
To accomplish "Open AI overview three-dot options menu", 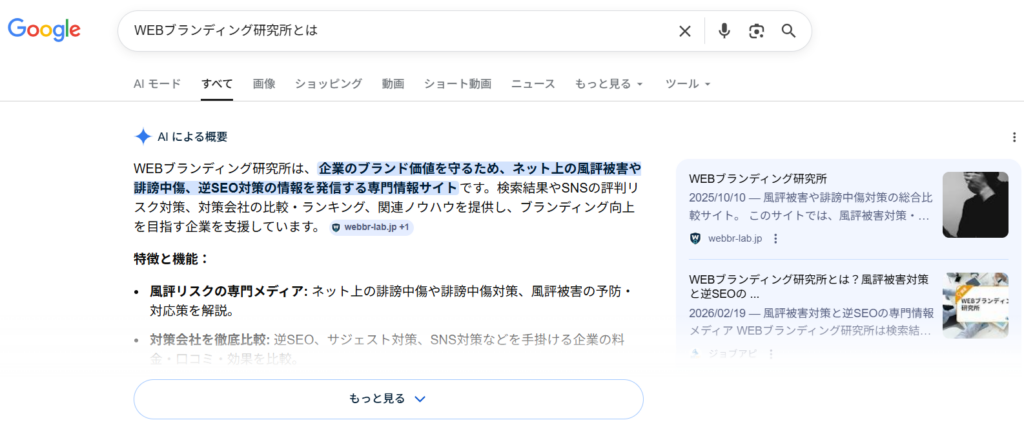I will [1014, 137].
